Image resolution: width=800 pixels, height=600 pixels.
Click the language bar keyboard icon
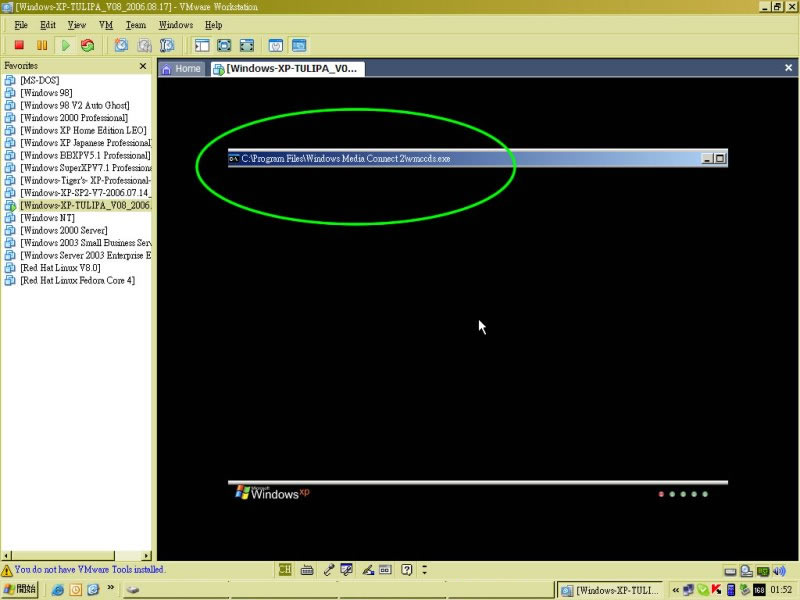[307, 570]
